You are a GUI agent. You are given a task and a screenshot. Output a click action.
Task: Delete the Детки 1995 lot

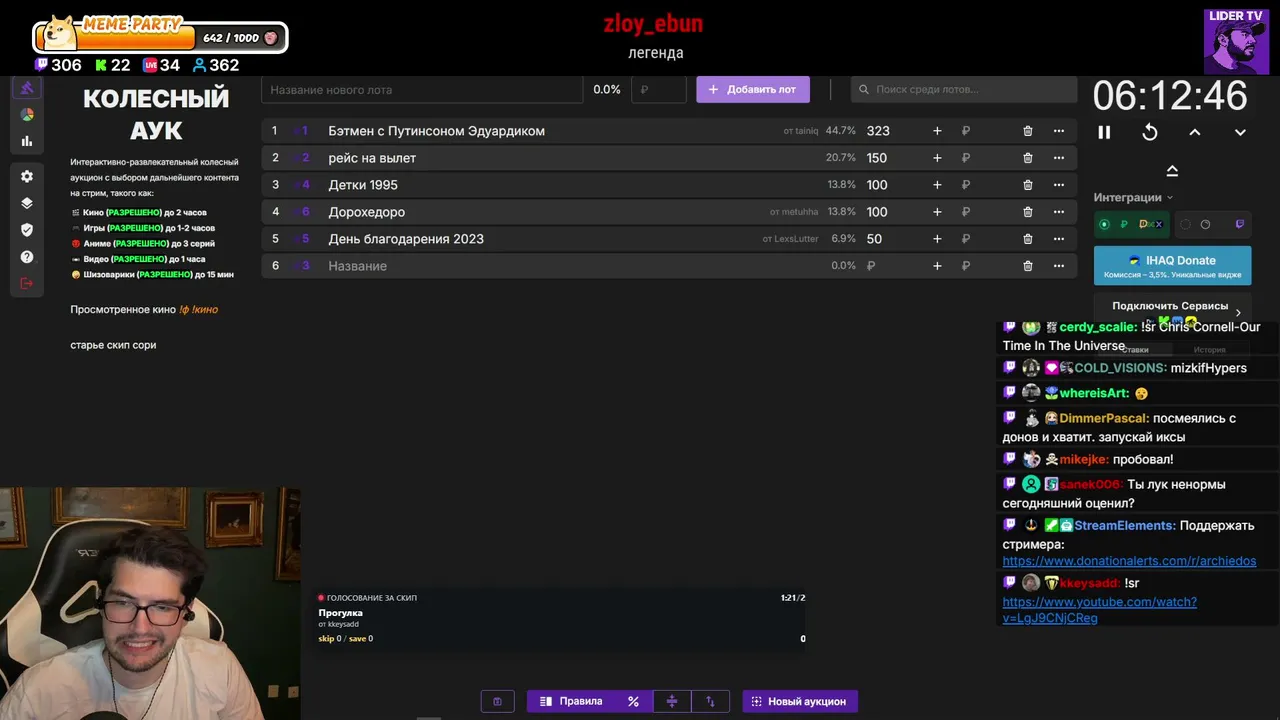[x=1027, y=185]
